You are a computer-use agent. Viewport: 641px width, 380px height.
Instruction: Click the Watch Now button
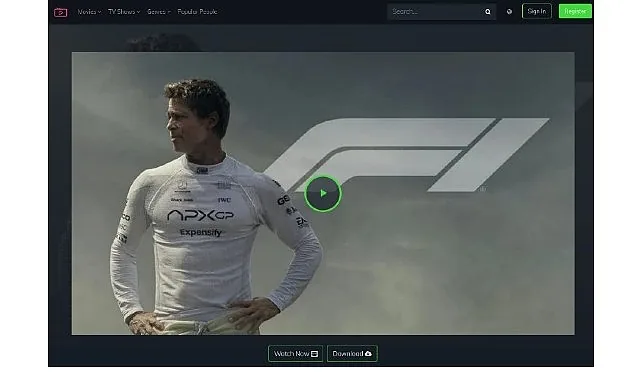pos(296,353)
